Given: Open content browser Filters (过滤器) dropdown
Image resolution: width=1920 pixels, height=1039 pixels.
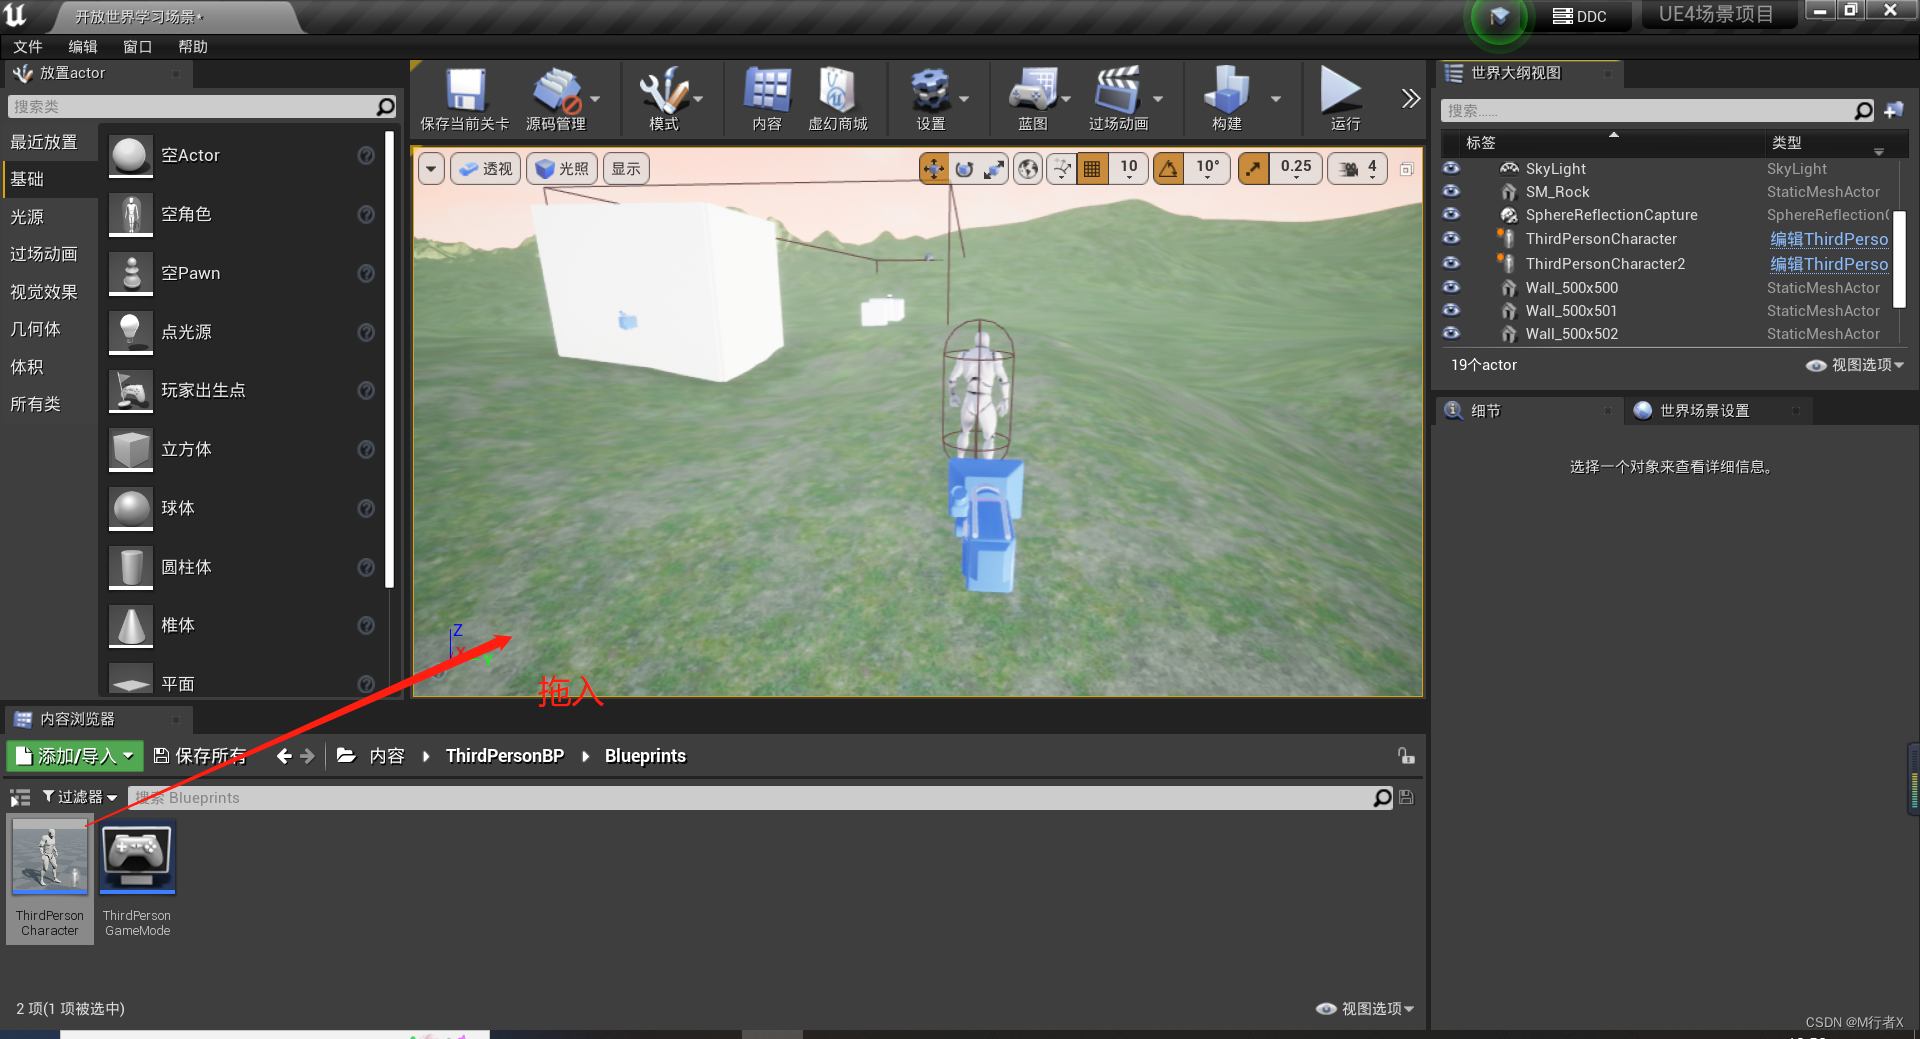Looking at the screenshot, I should pyautogui.click(x=80, y=797).
